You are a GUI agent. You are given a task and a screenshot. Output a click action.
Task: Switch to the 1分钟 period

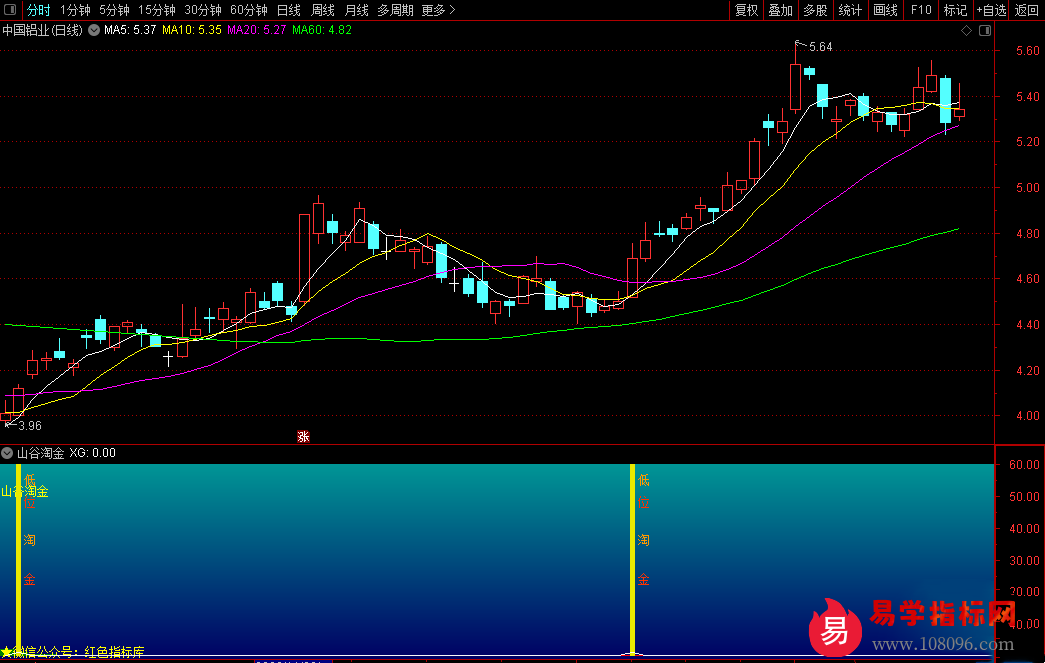(x=75, y=10)
